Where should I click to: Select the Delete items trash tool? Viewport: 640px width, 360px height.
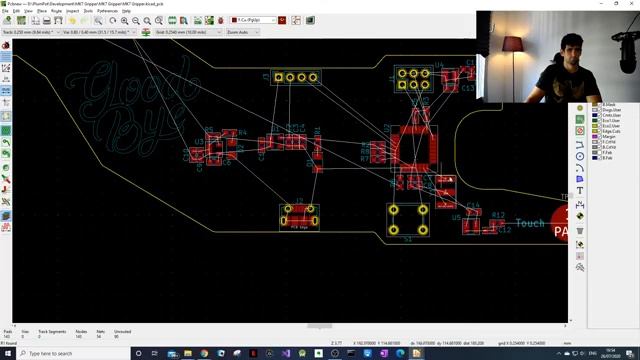tap(580, 231)
